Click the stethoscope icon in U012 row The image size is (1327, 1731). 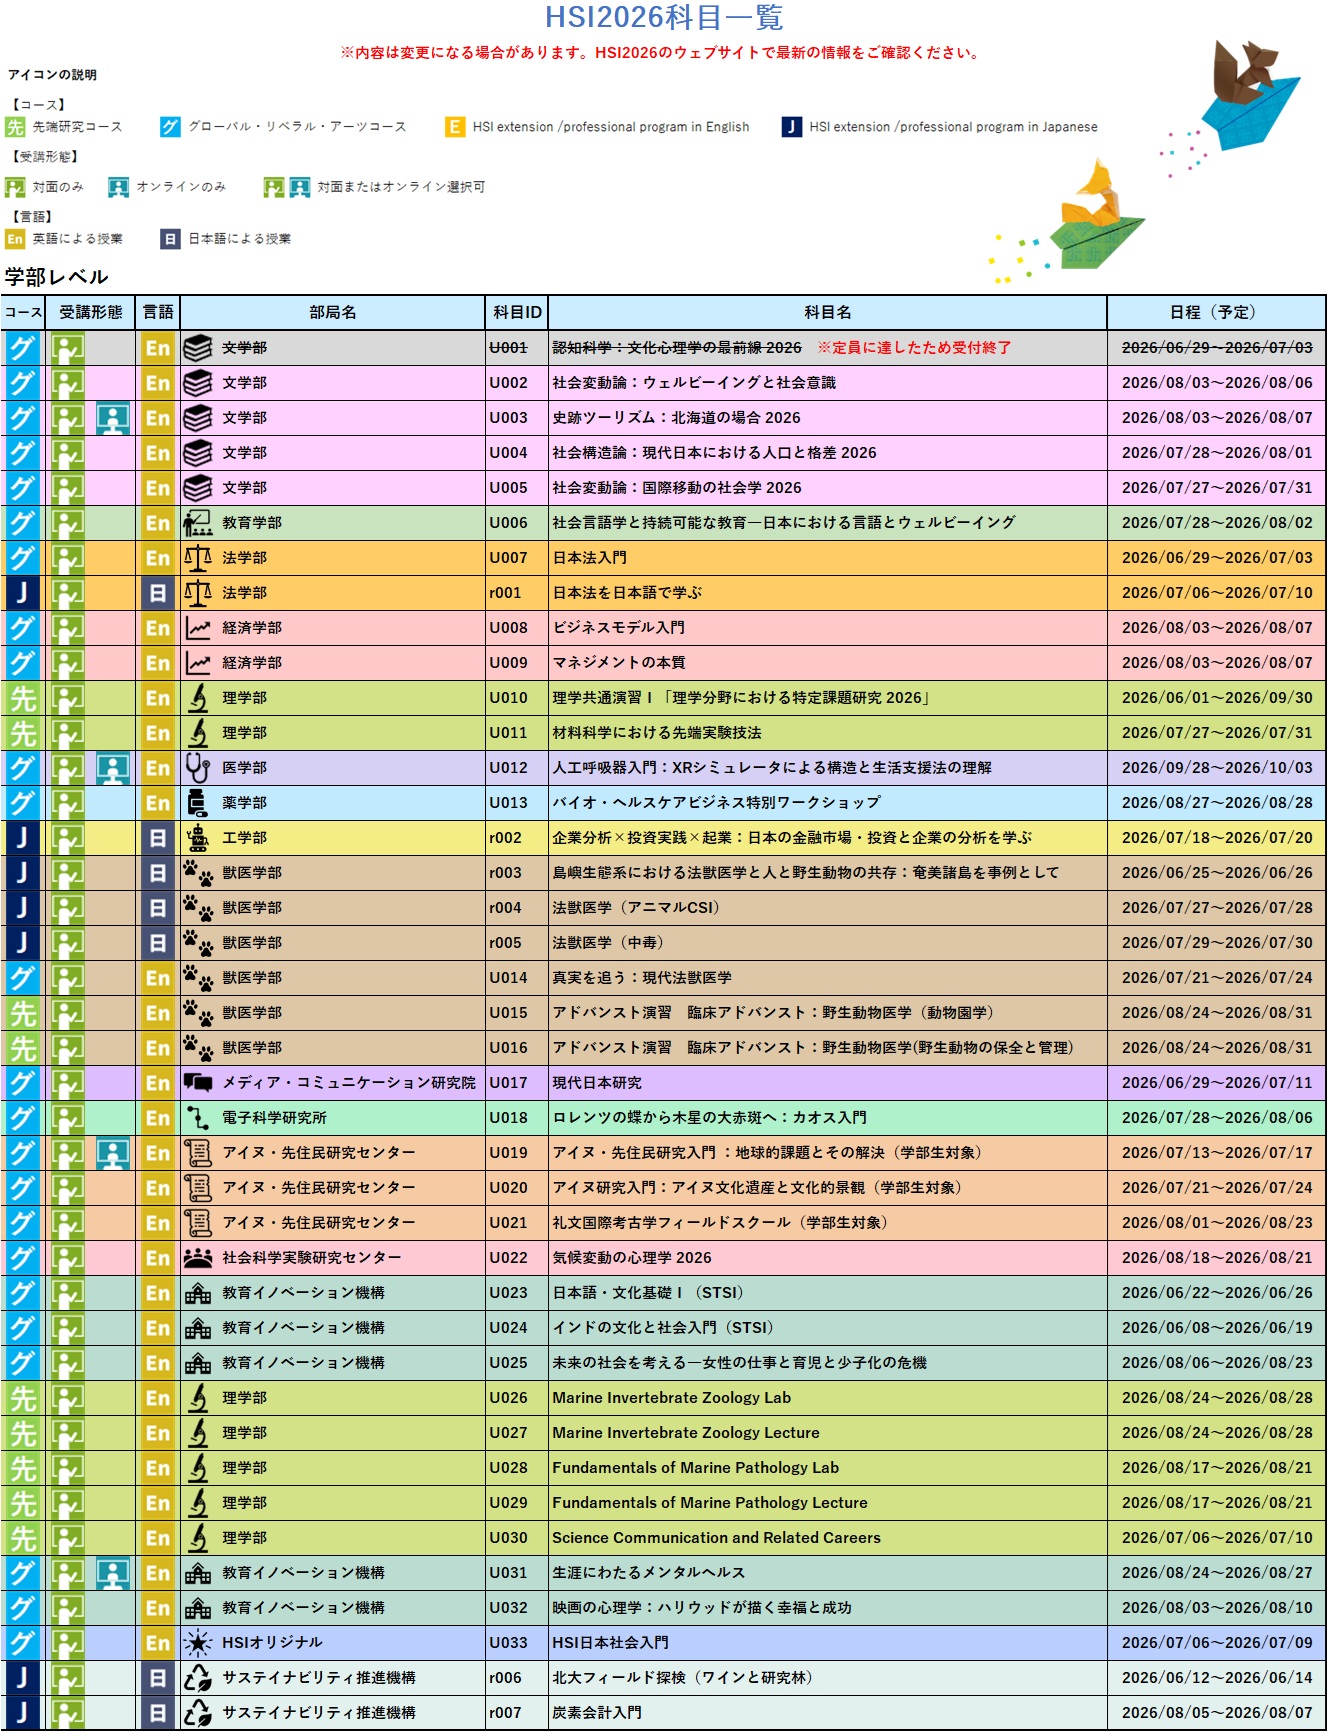tap(198, 768)
